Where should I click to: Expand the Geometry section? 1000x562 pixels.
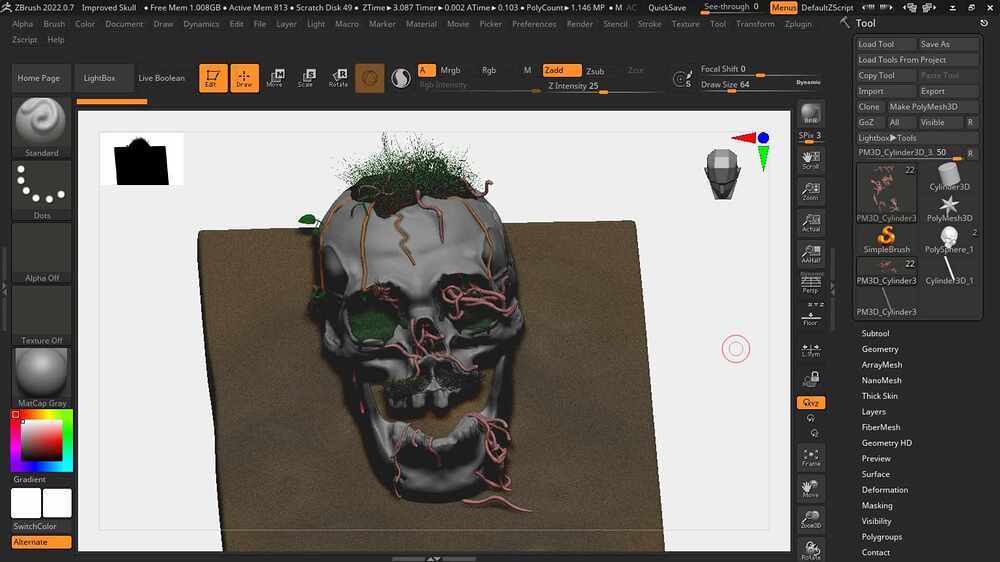(x=880, y=349)
